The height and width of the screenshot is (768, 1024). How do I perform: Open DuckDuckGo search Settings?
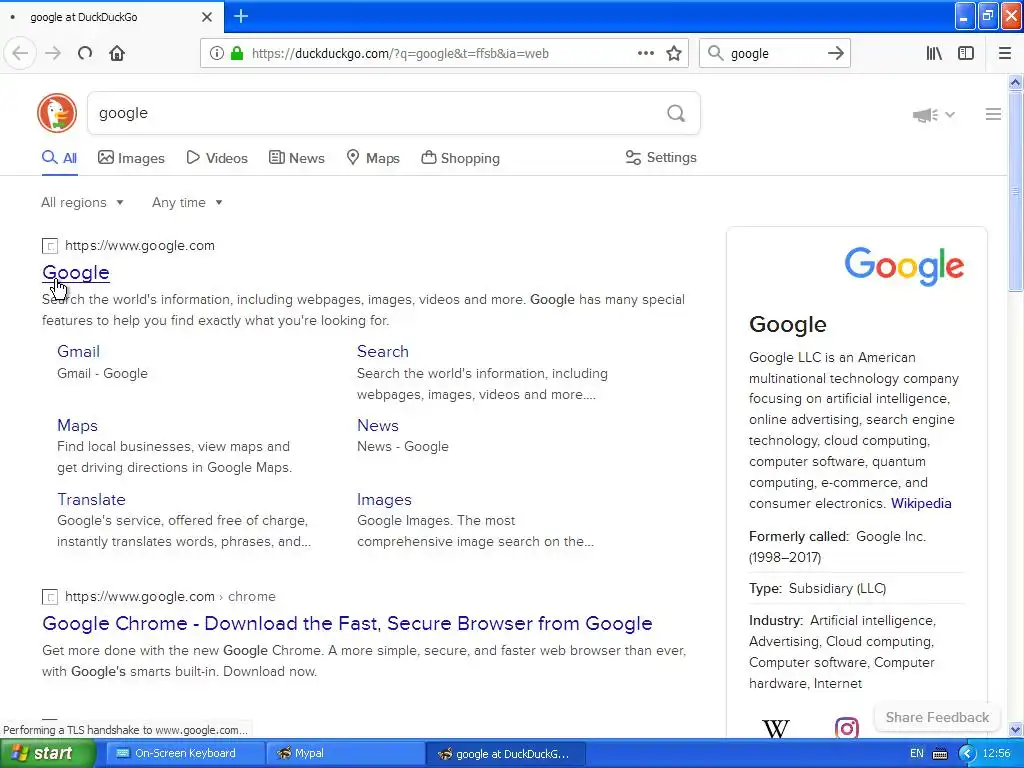pyautogui.click(x=661, y=157)
